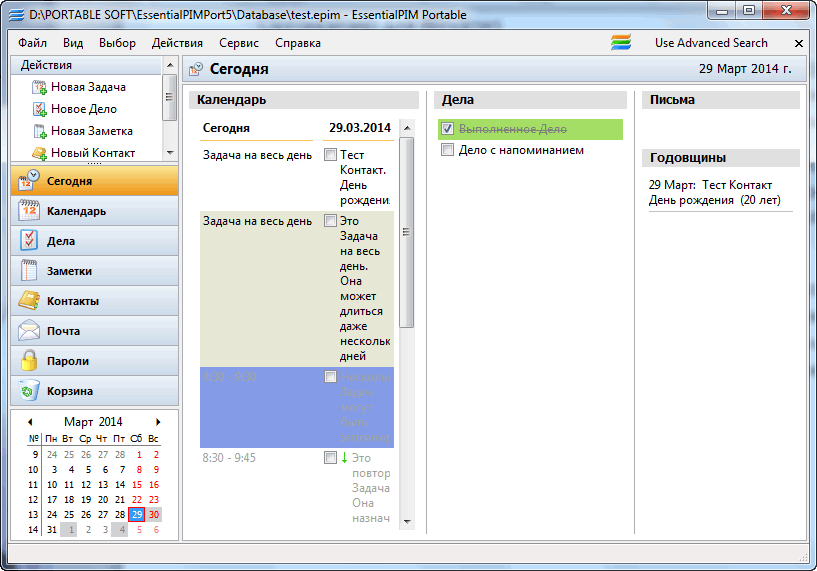Screen dimensions: 817x571
Task: Tick the Тест Контакт birthday task checkbox
Action: 331,155
